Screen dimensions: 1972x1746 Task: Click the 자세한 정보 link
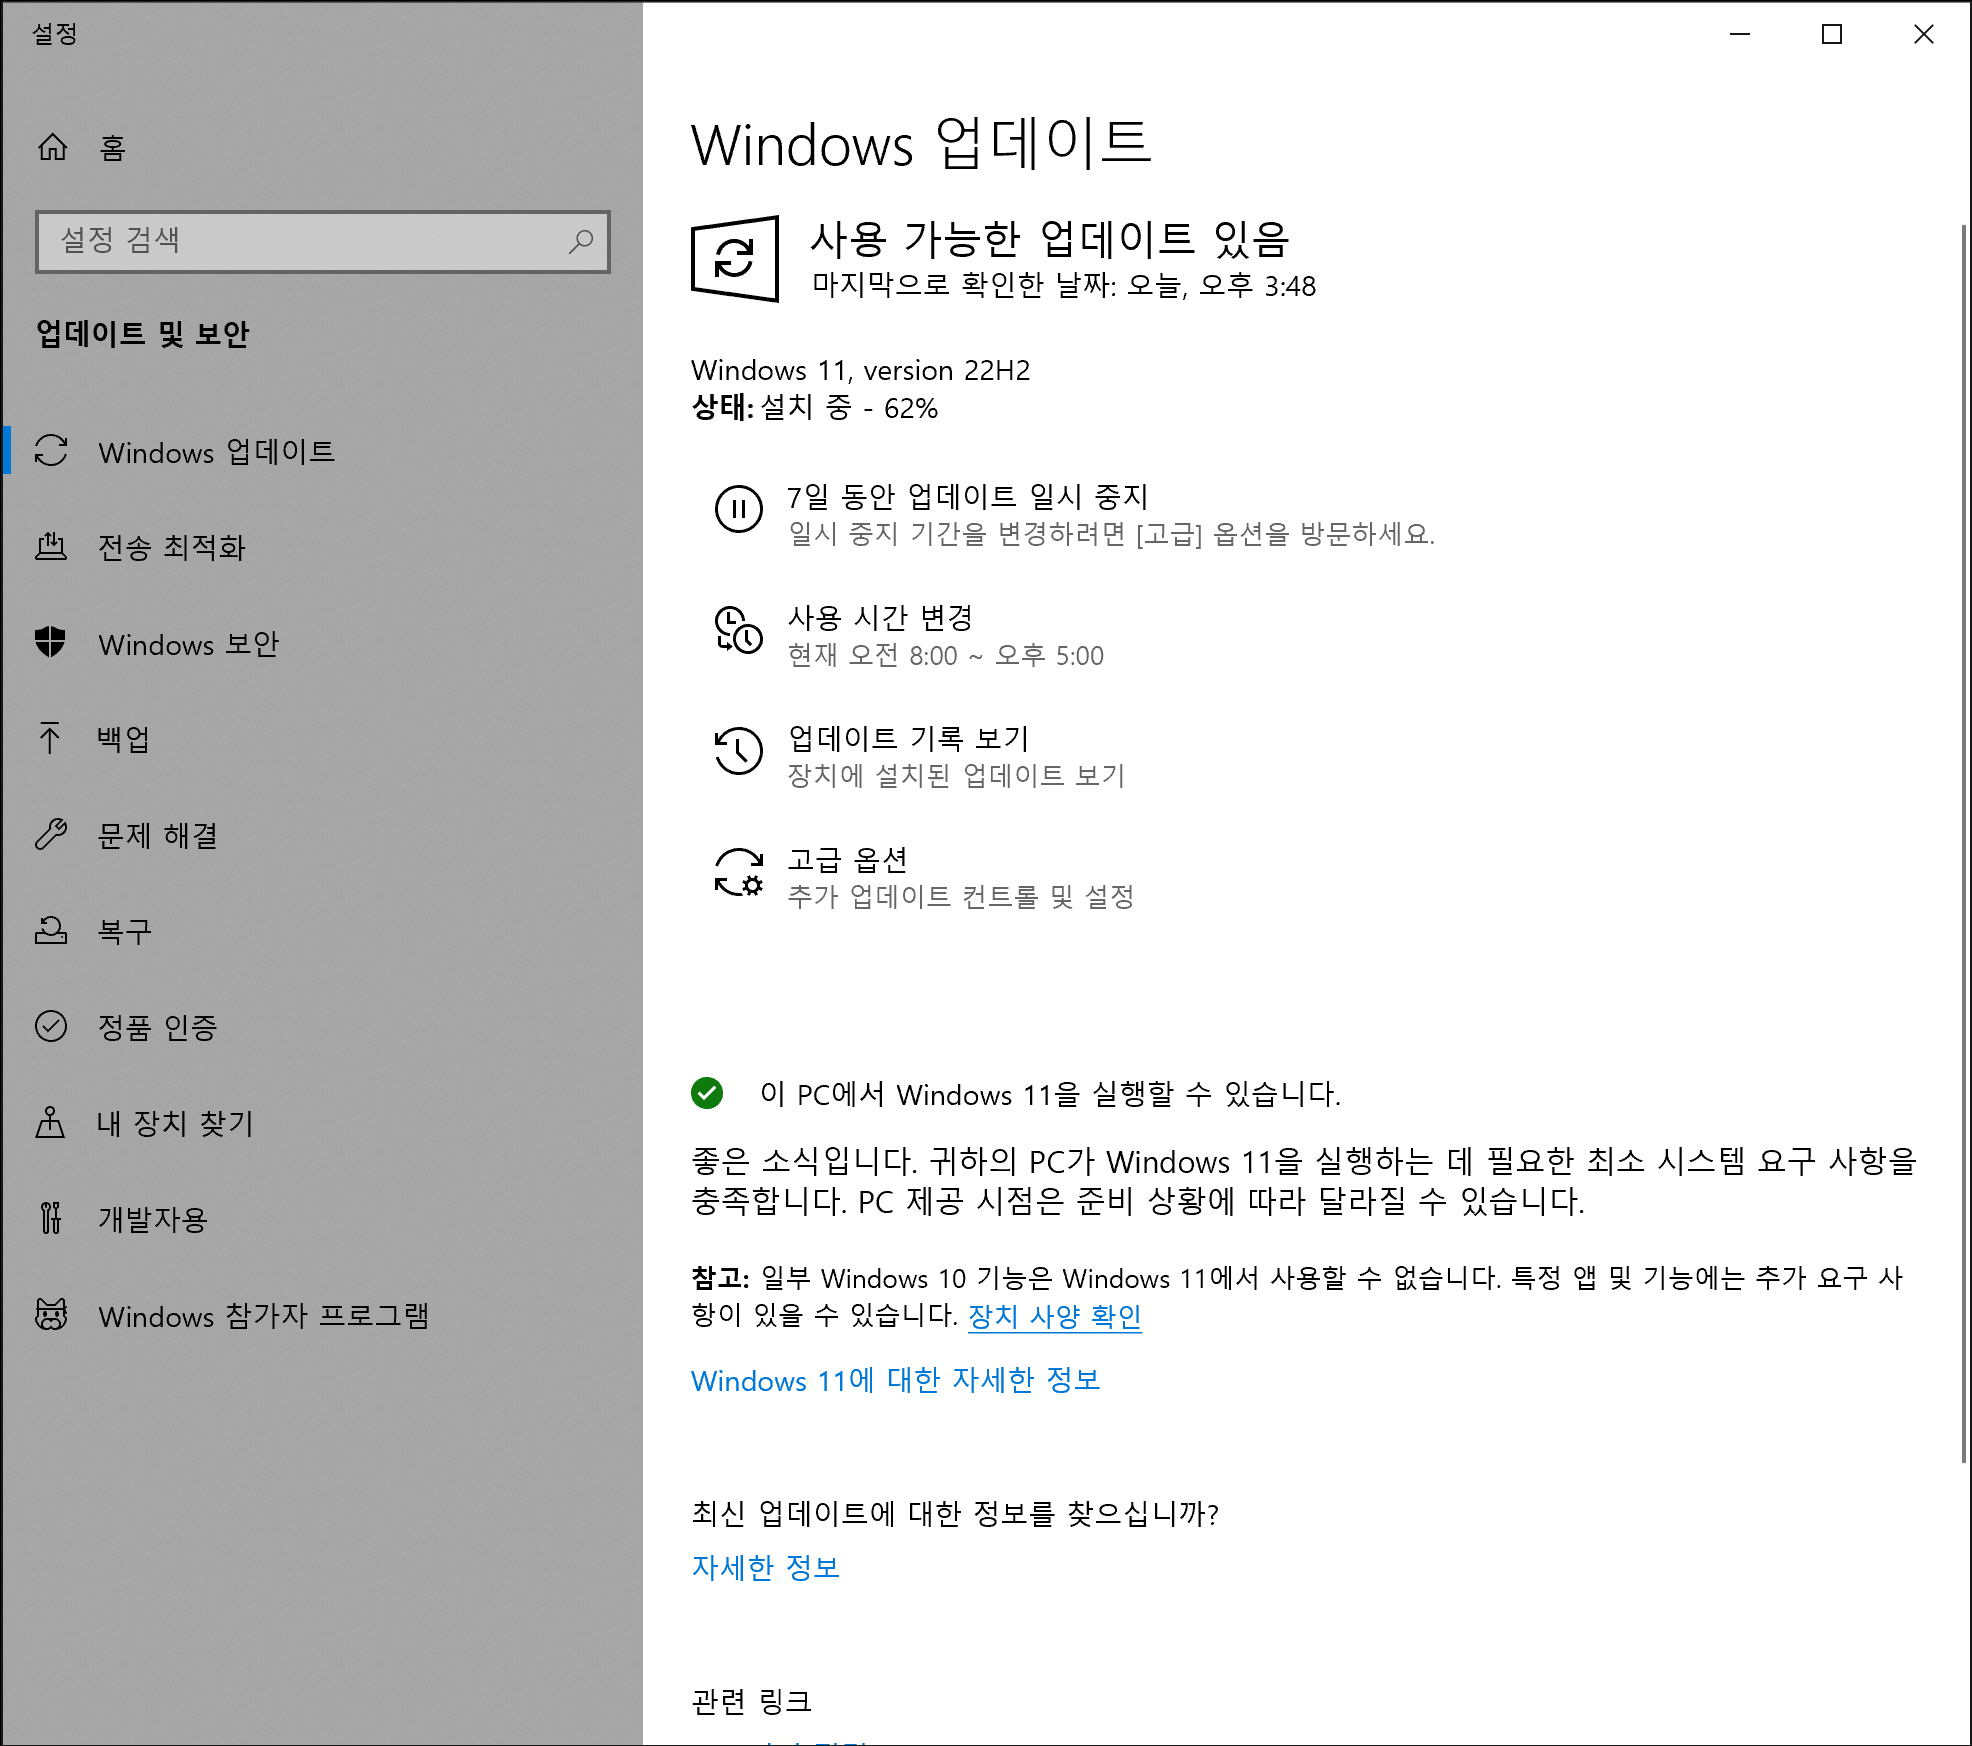click(765, 1567)
